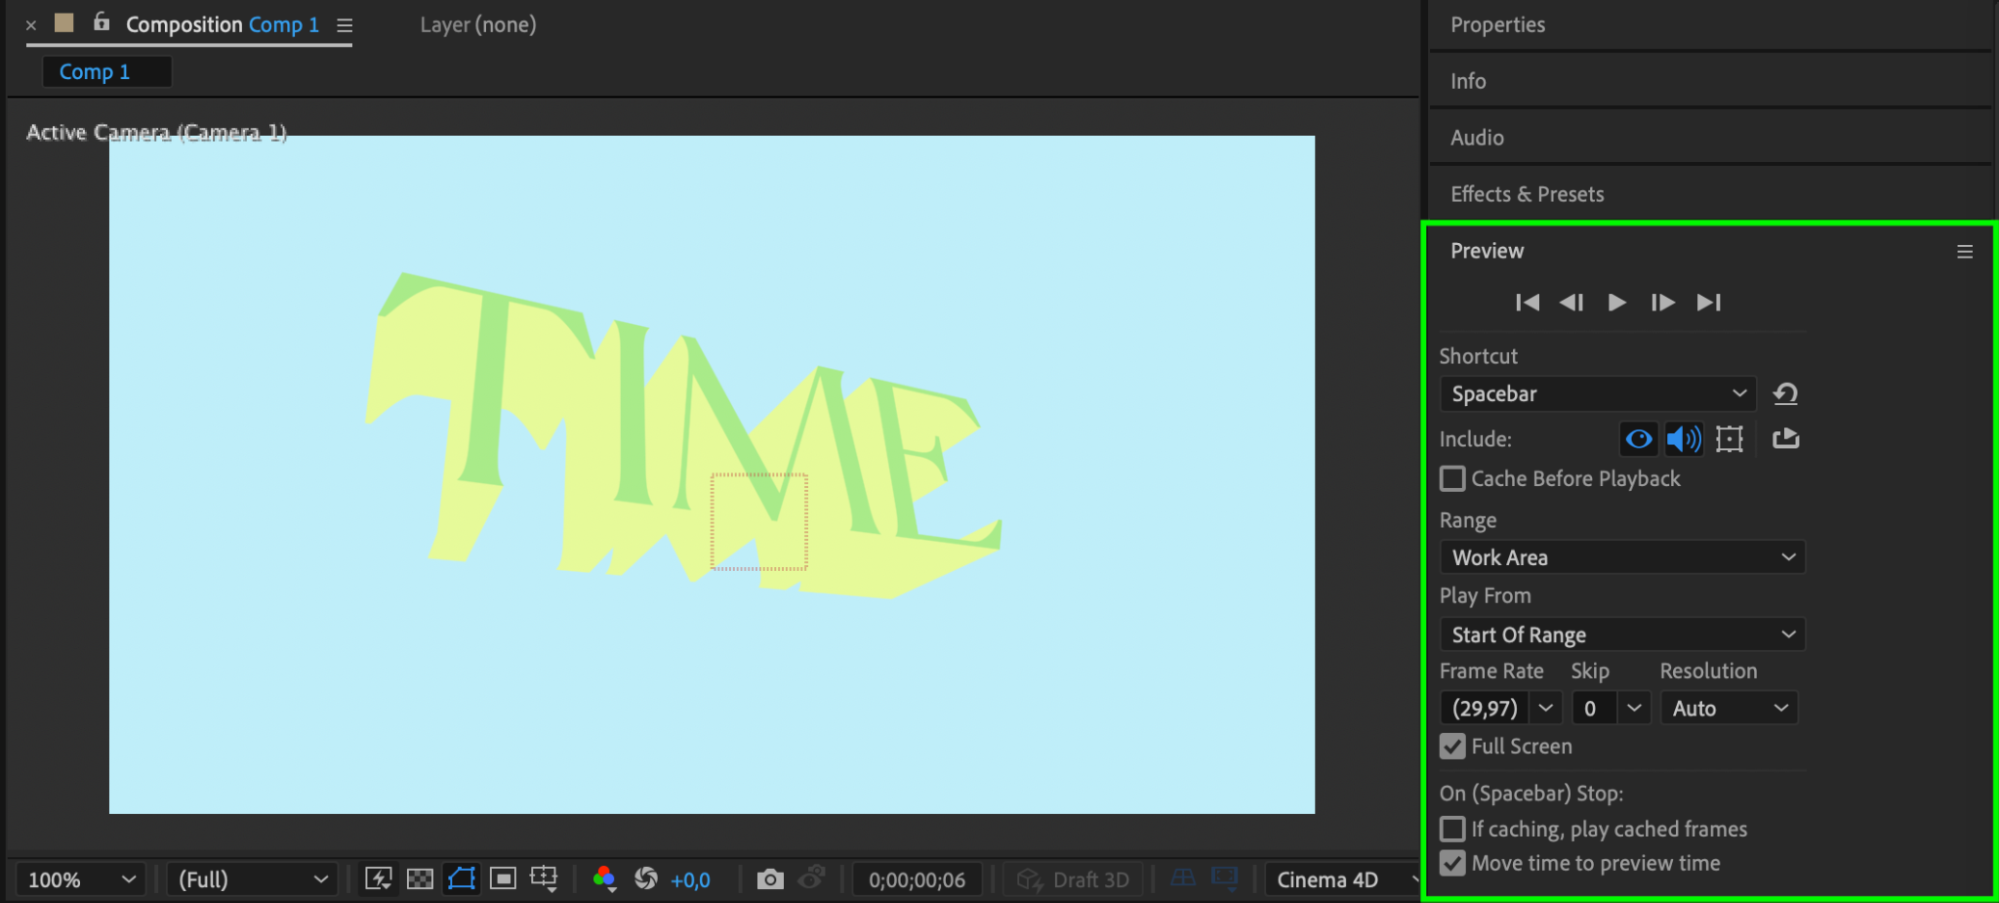Toggle the Include overlays and layer controls icon
1999x903 pixels.
click(1729, 439)
